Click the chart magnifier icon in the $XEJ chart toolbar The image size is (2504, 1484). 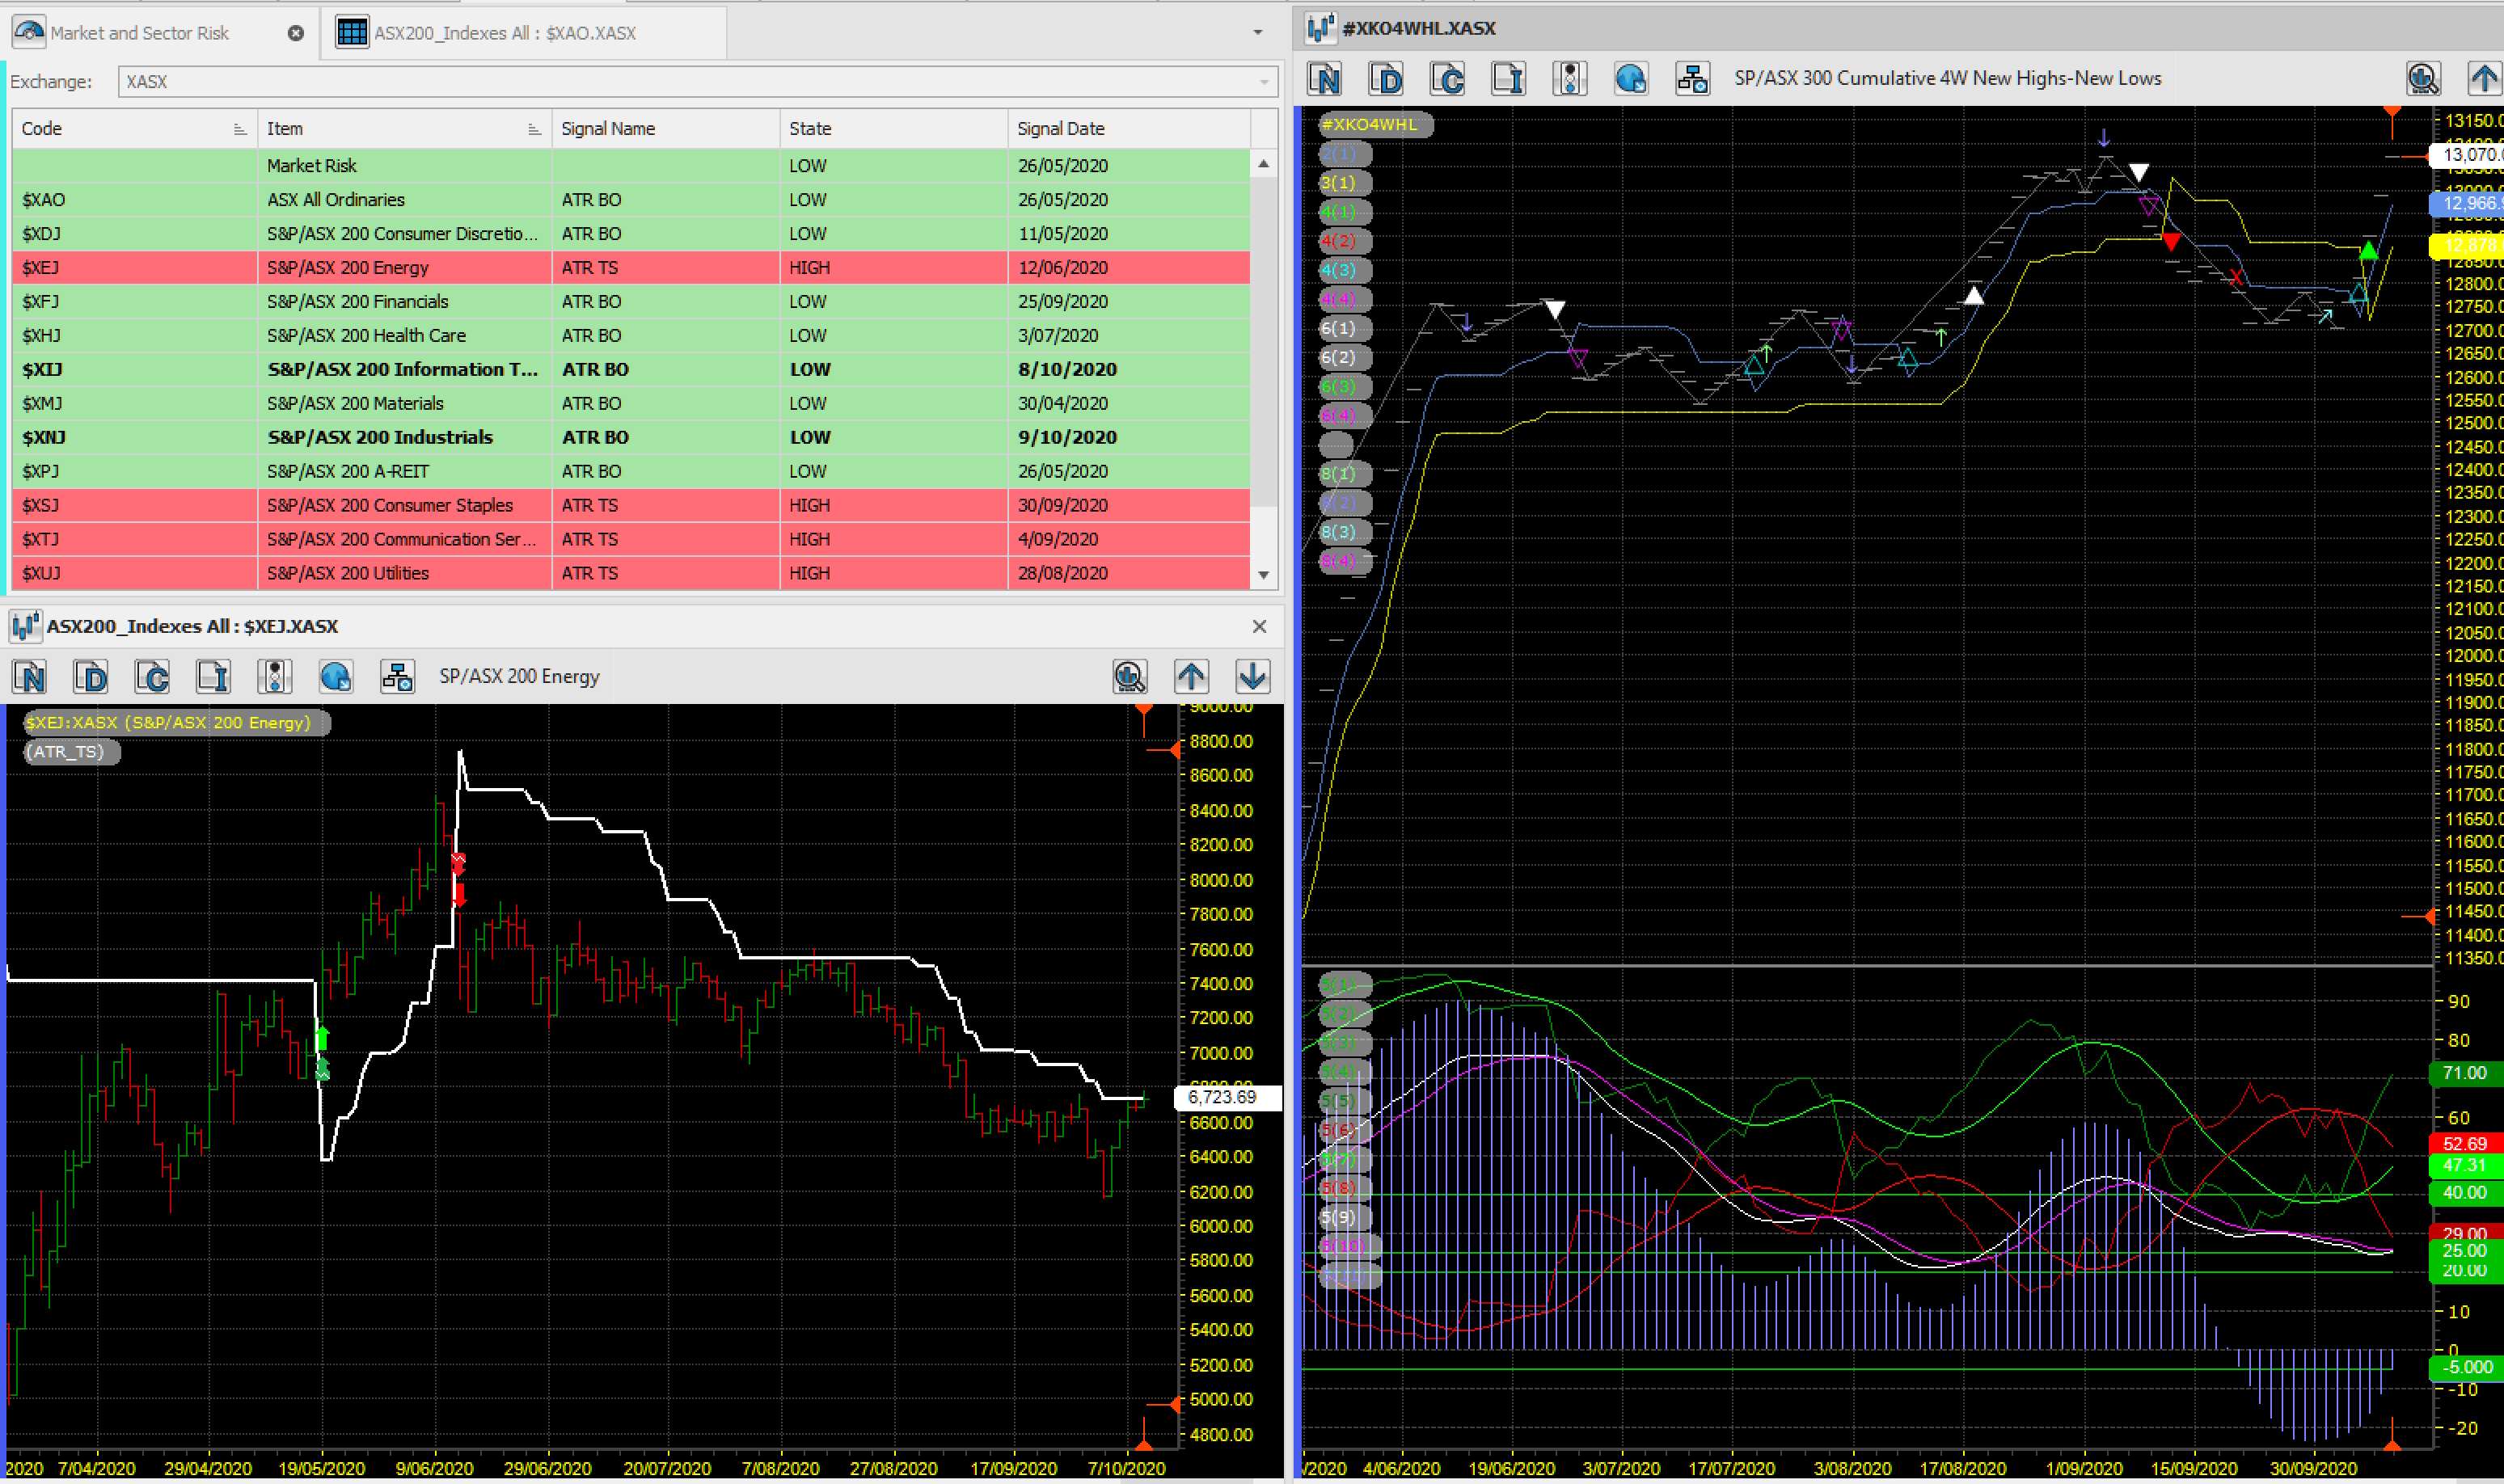click(x=1130, y=677)
